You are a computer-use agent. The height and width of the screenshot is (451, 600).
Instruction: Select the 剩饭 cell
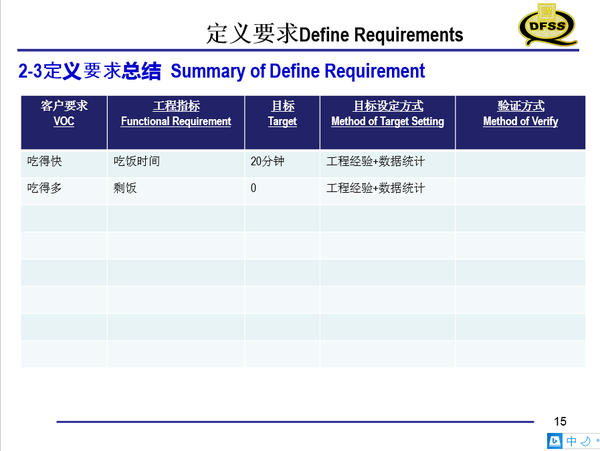pyautogui.click(x=176, y=190)
